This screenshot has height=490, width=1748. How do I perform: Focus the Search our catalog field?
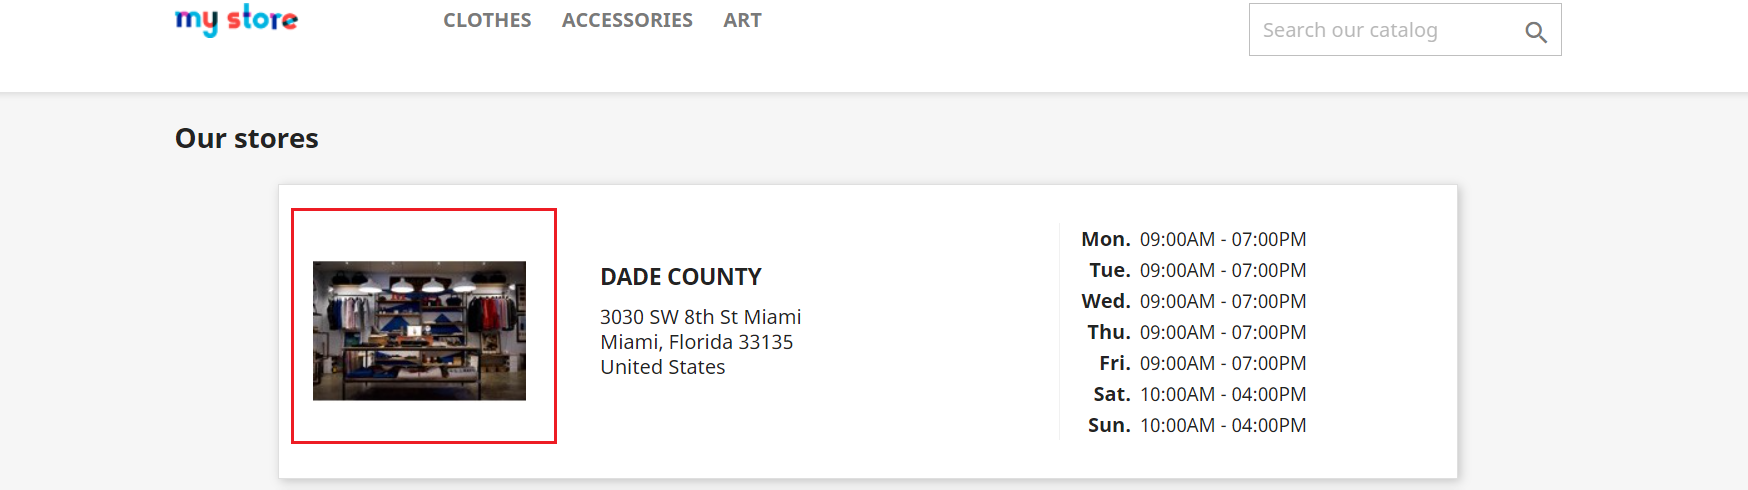coord(1385,30)
